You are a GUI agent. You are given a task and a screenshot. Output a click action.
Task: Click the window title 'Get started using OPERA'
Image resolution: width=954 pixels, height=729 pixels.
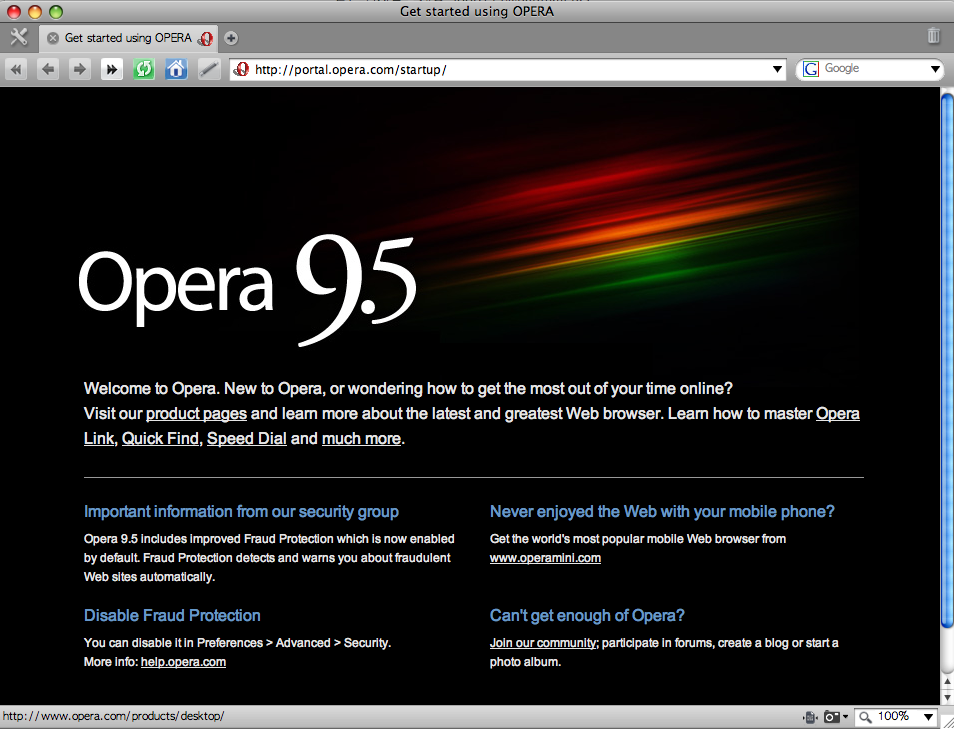point(477,11)
